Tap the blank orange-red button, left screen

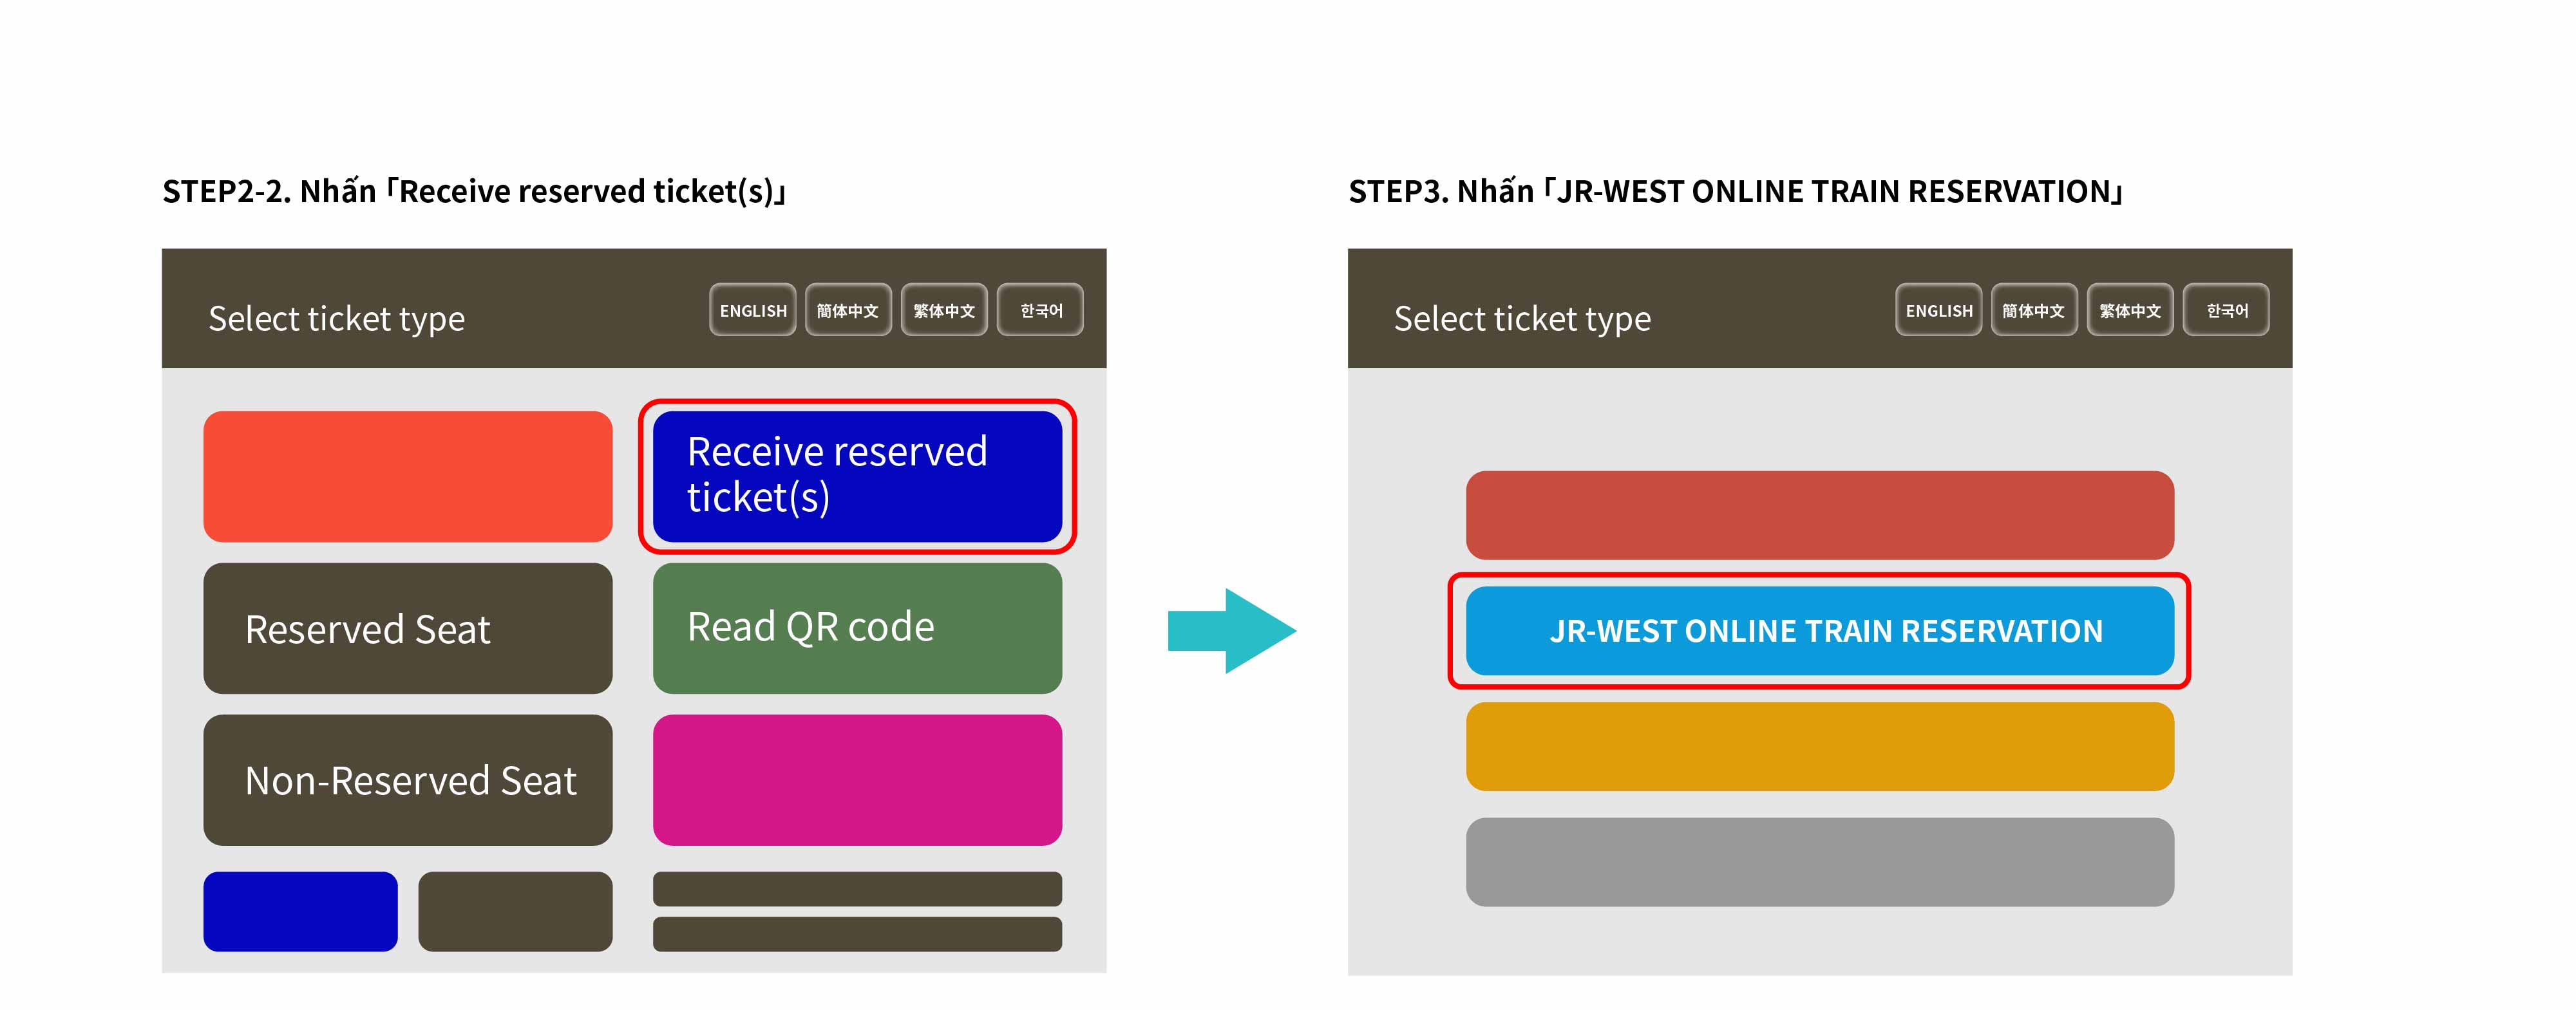pyautogui.click(x=408, y=476)
